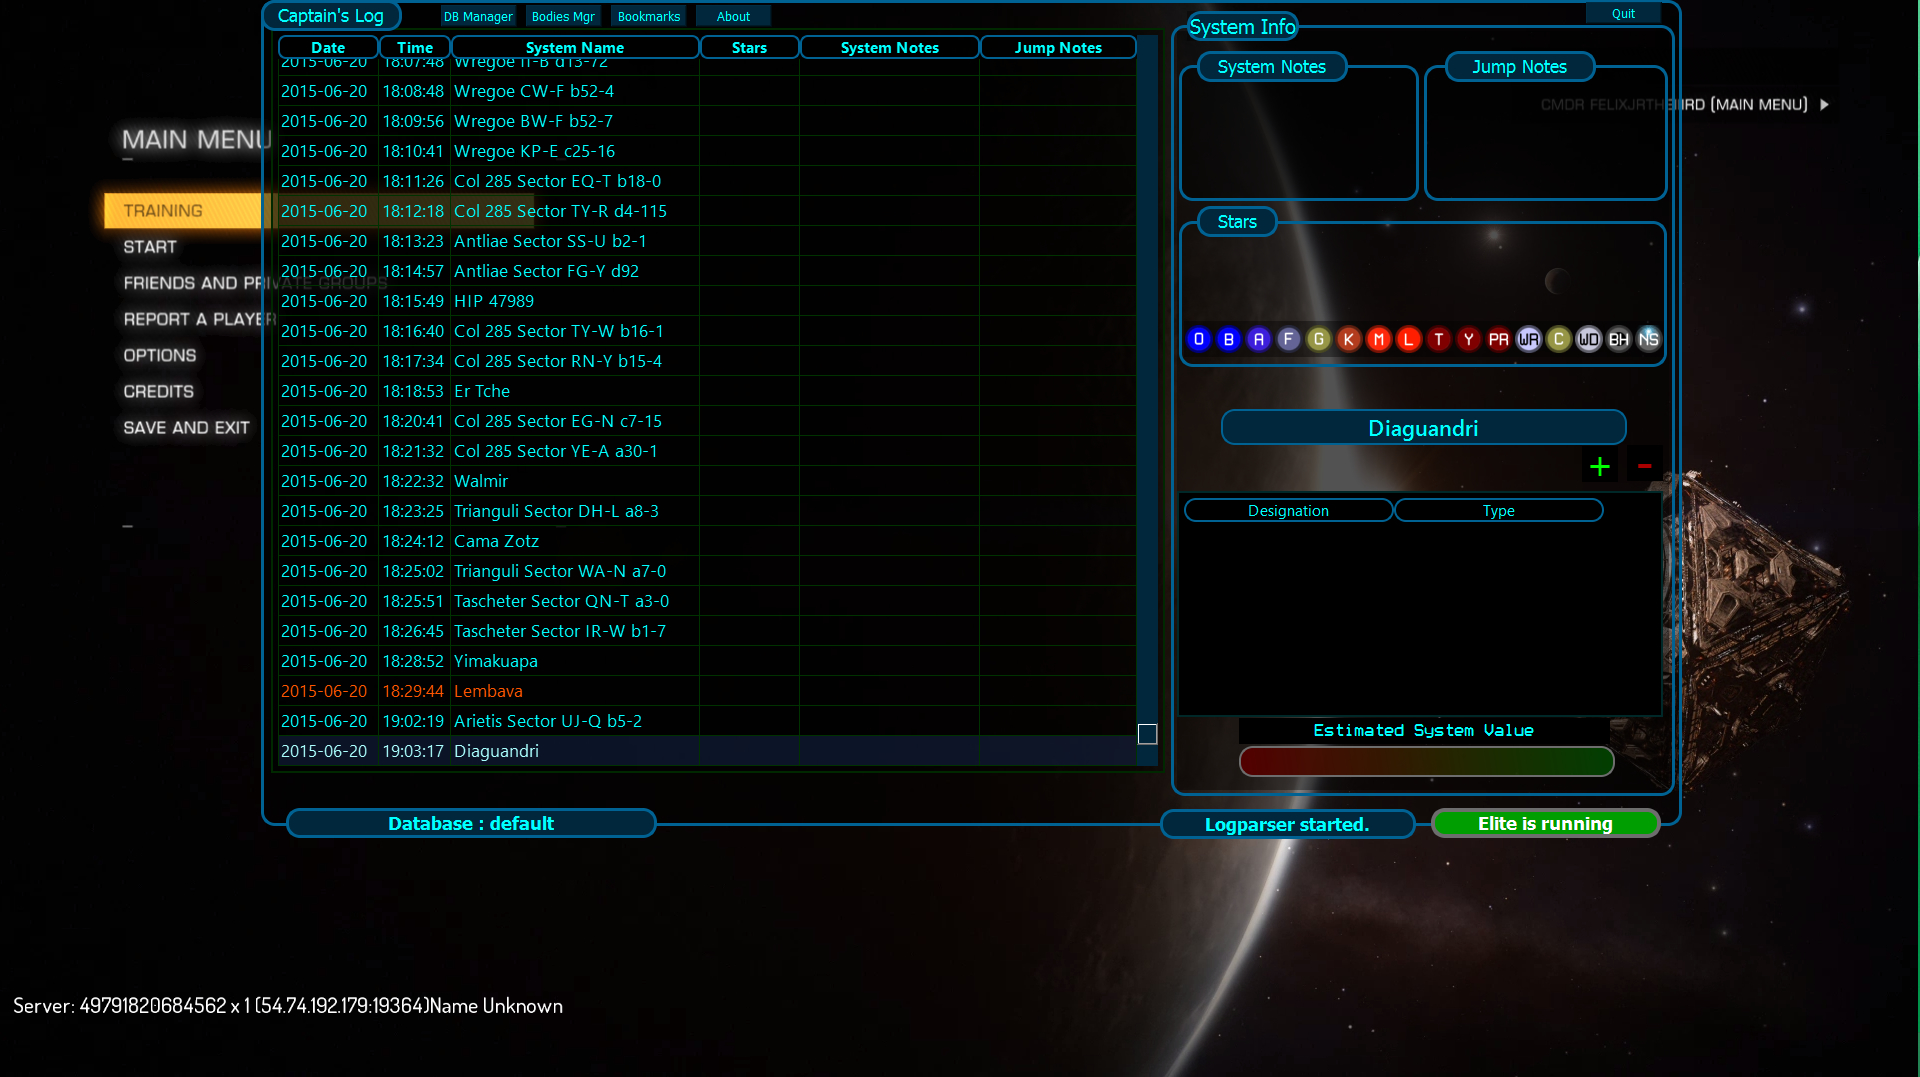
Task: Click the Designation column header
Action: pos(1288,510)
